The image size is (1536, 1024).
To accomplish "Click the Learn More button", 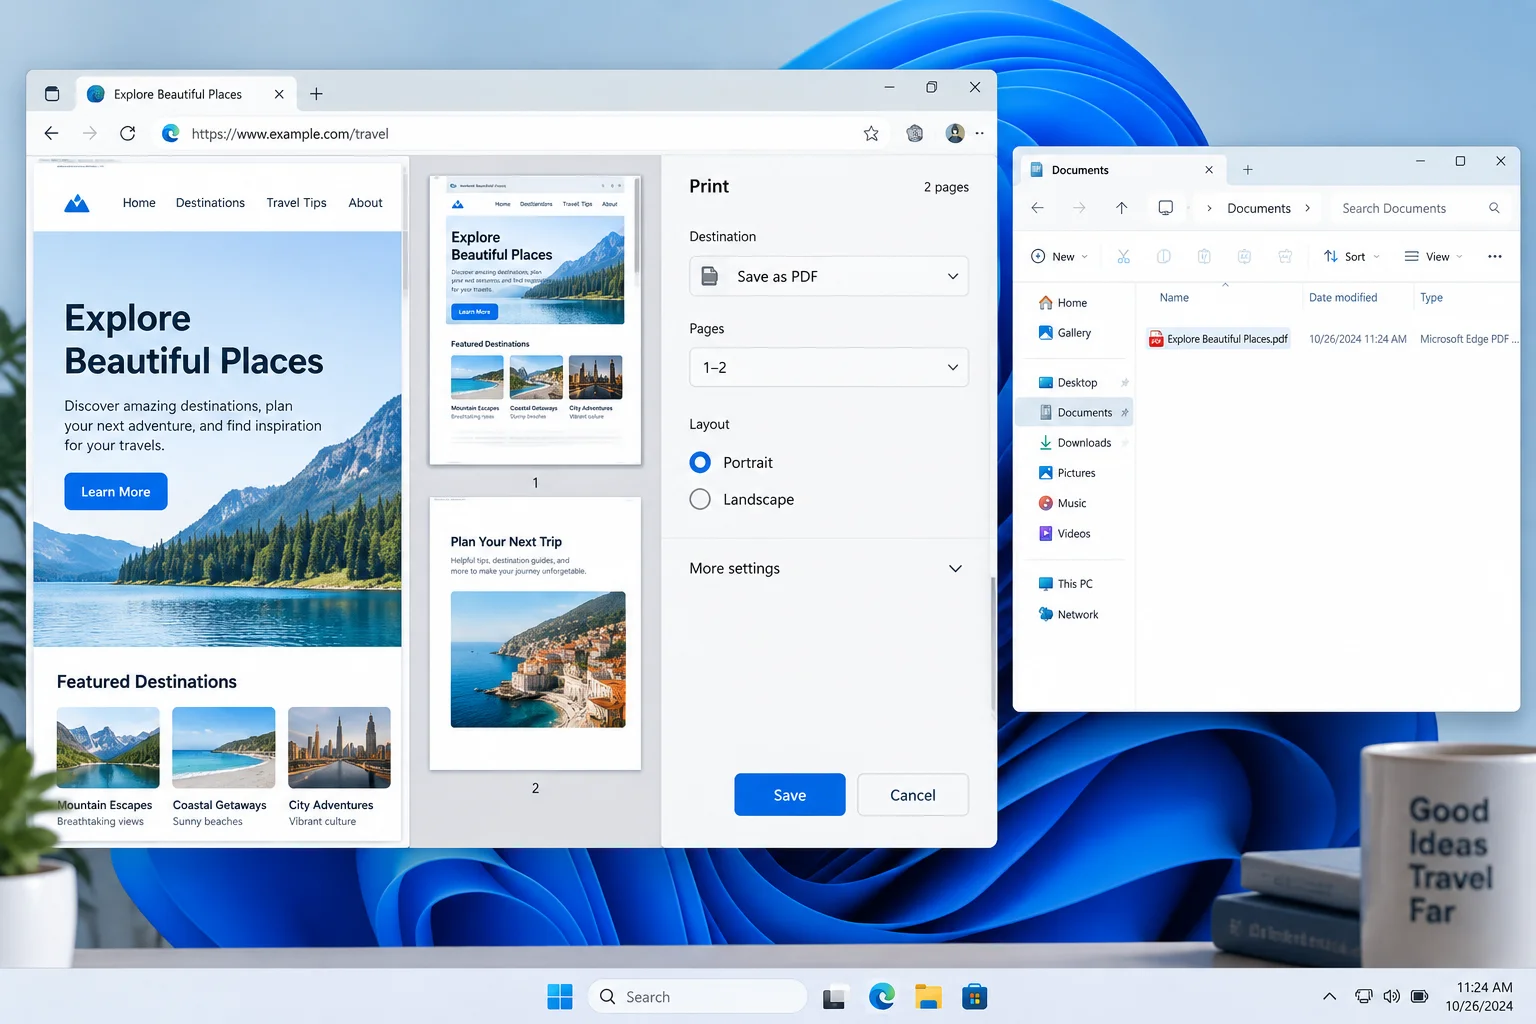I will 115,492.
